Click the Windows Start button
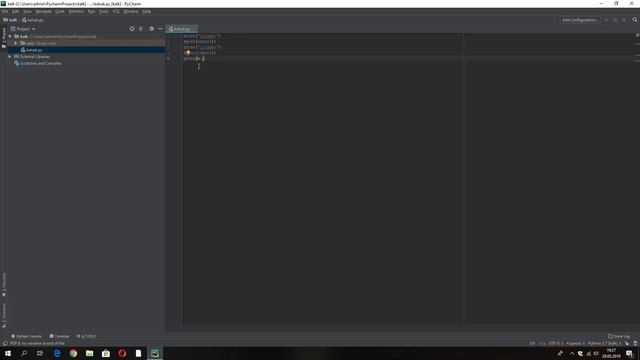The image size is (640, 360). point(8,353)
